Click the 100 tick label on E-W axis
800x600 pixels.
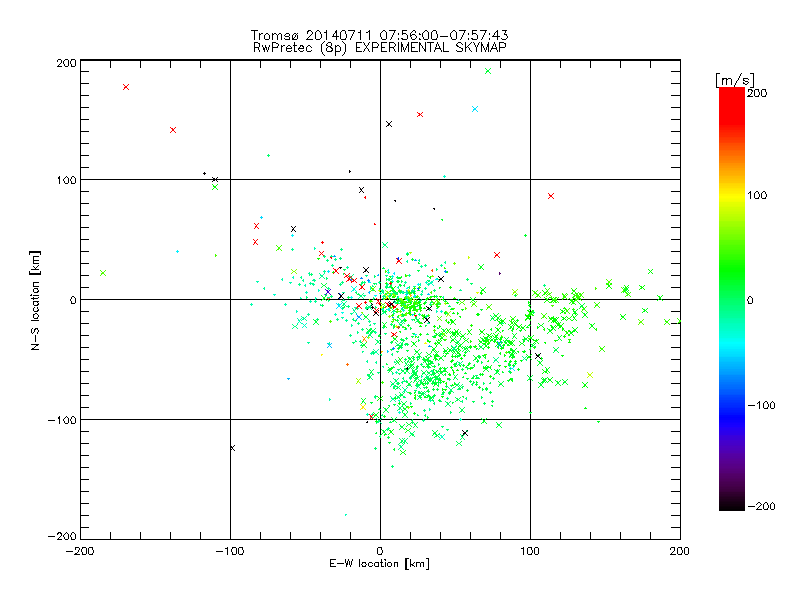click(530, 551)
